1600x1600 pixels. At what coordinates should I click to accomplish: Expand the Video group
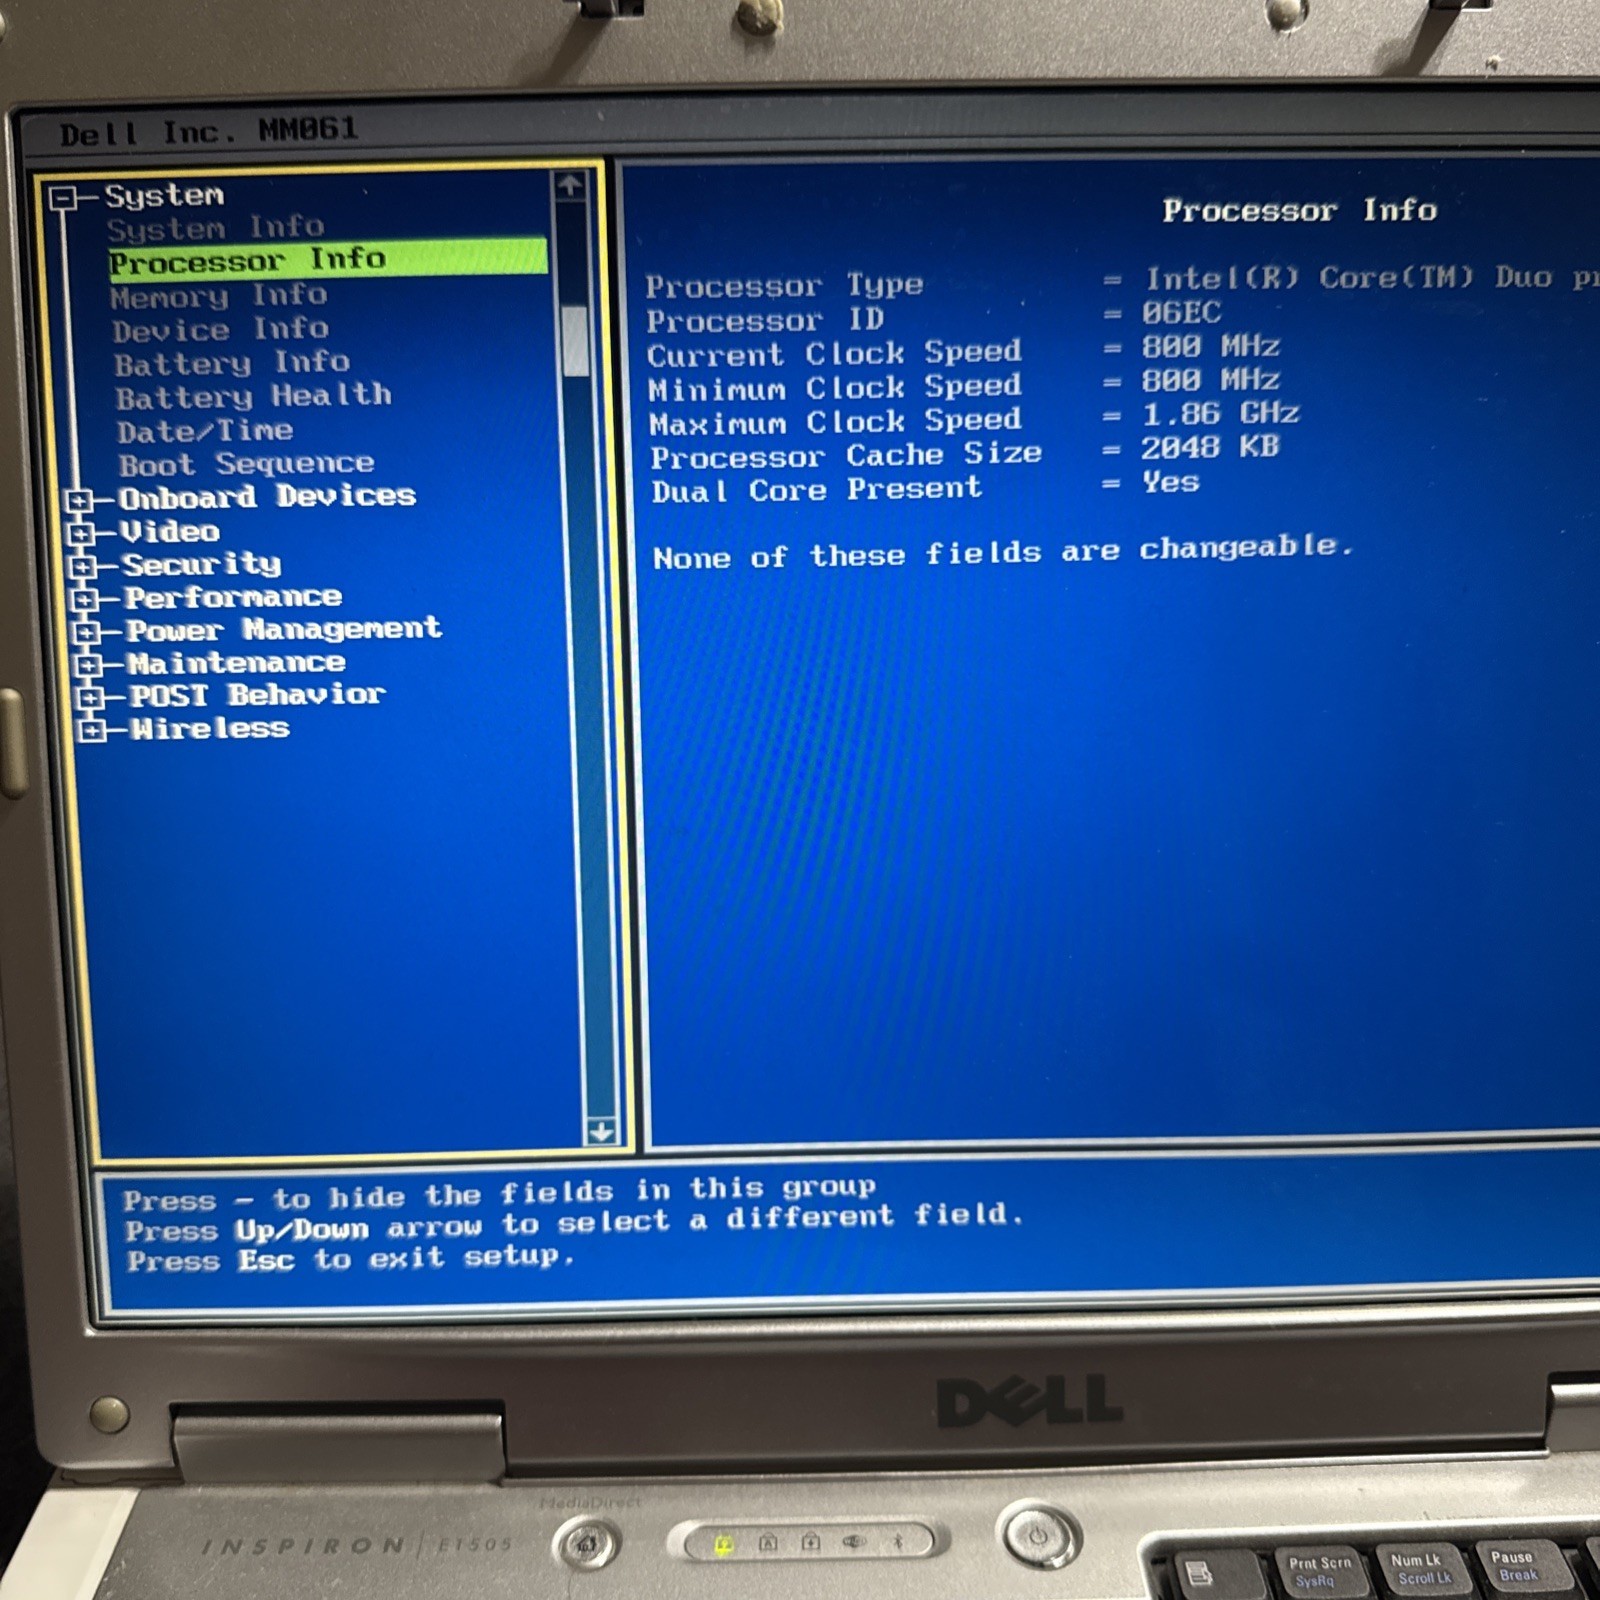pos(81,533)
